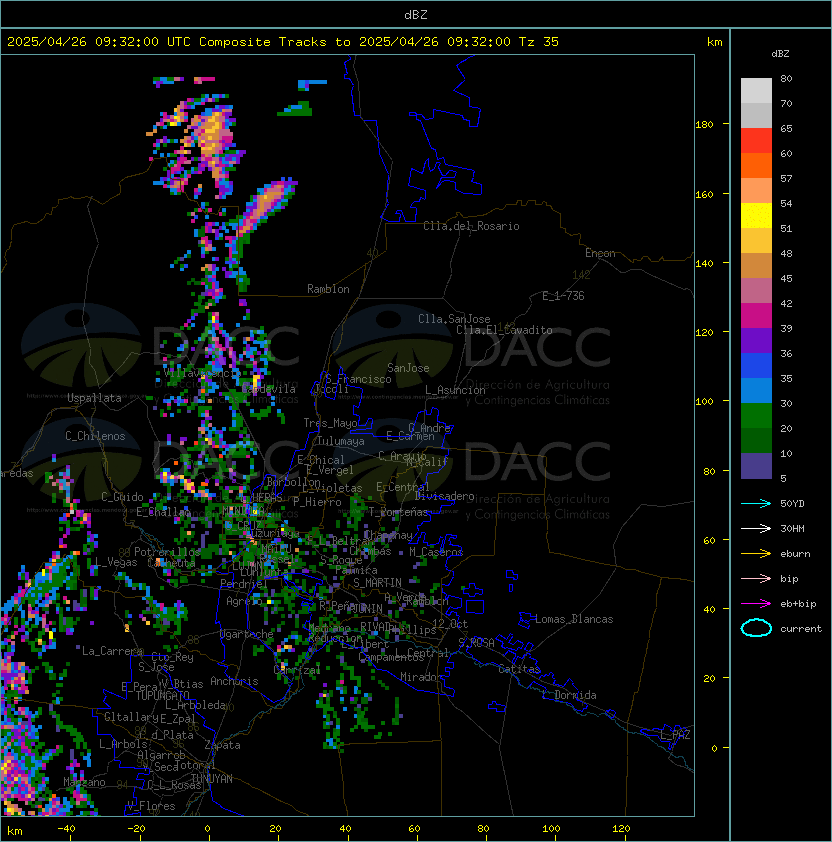Click the magenta eb+bip arrow symbol
The width and height of the screenshot is (832, 842).
coord(756,604)
